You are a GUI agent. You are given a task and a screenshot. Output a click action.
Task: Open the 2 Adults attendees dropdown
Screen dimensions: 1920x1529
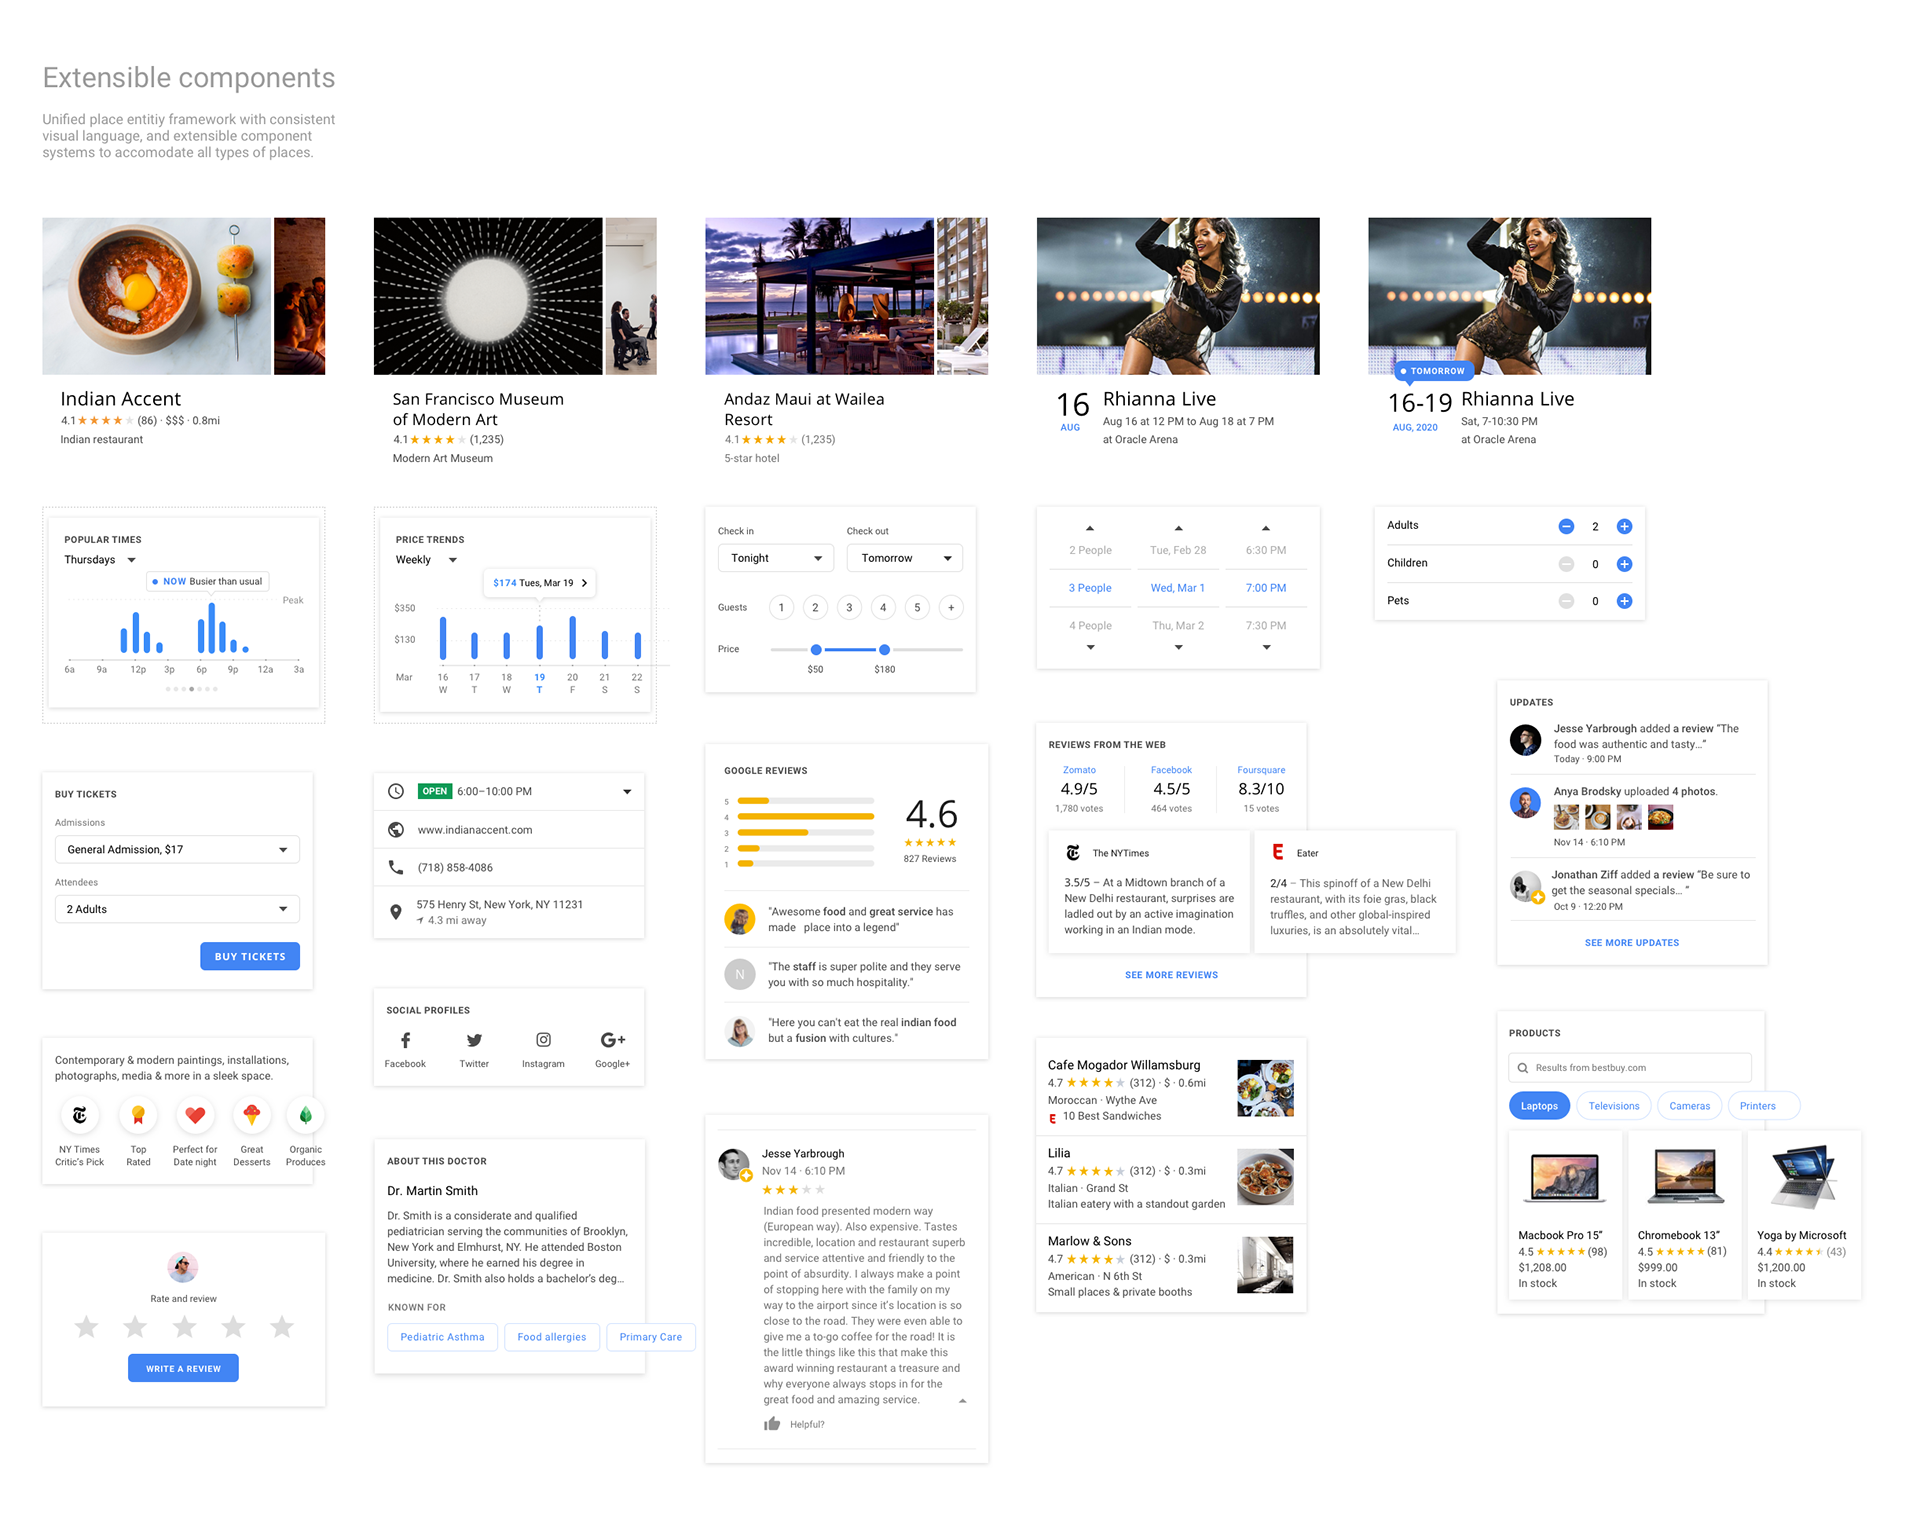click(177, 909)
